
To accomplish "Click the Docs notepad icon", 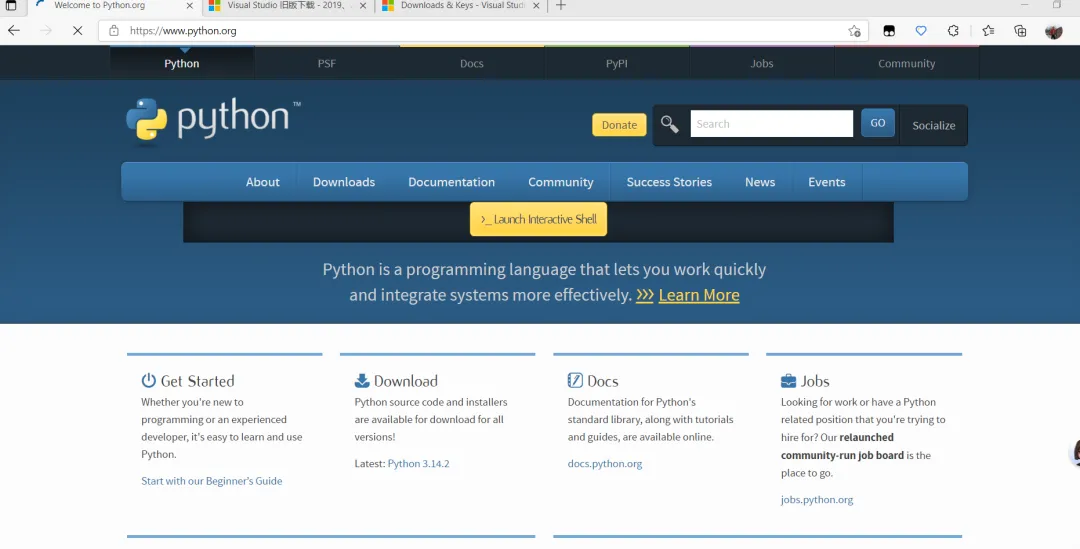I will coord(575,380).
